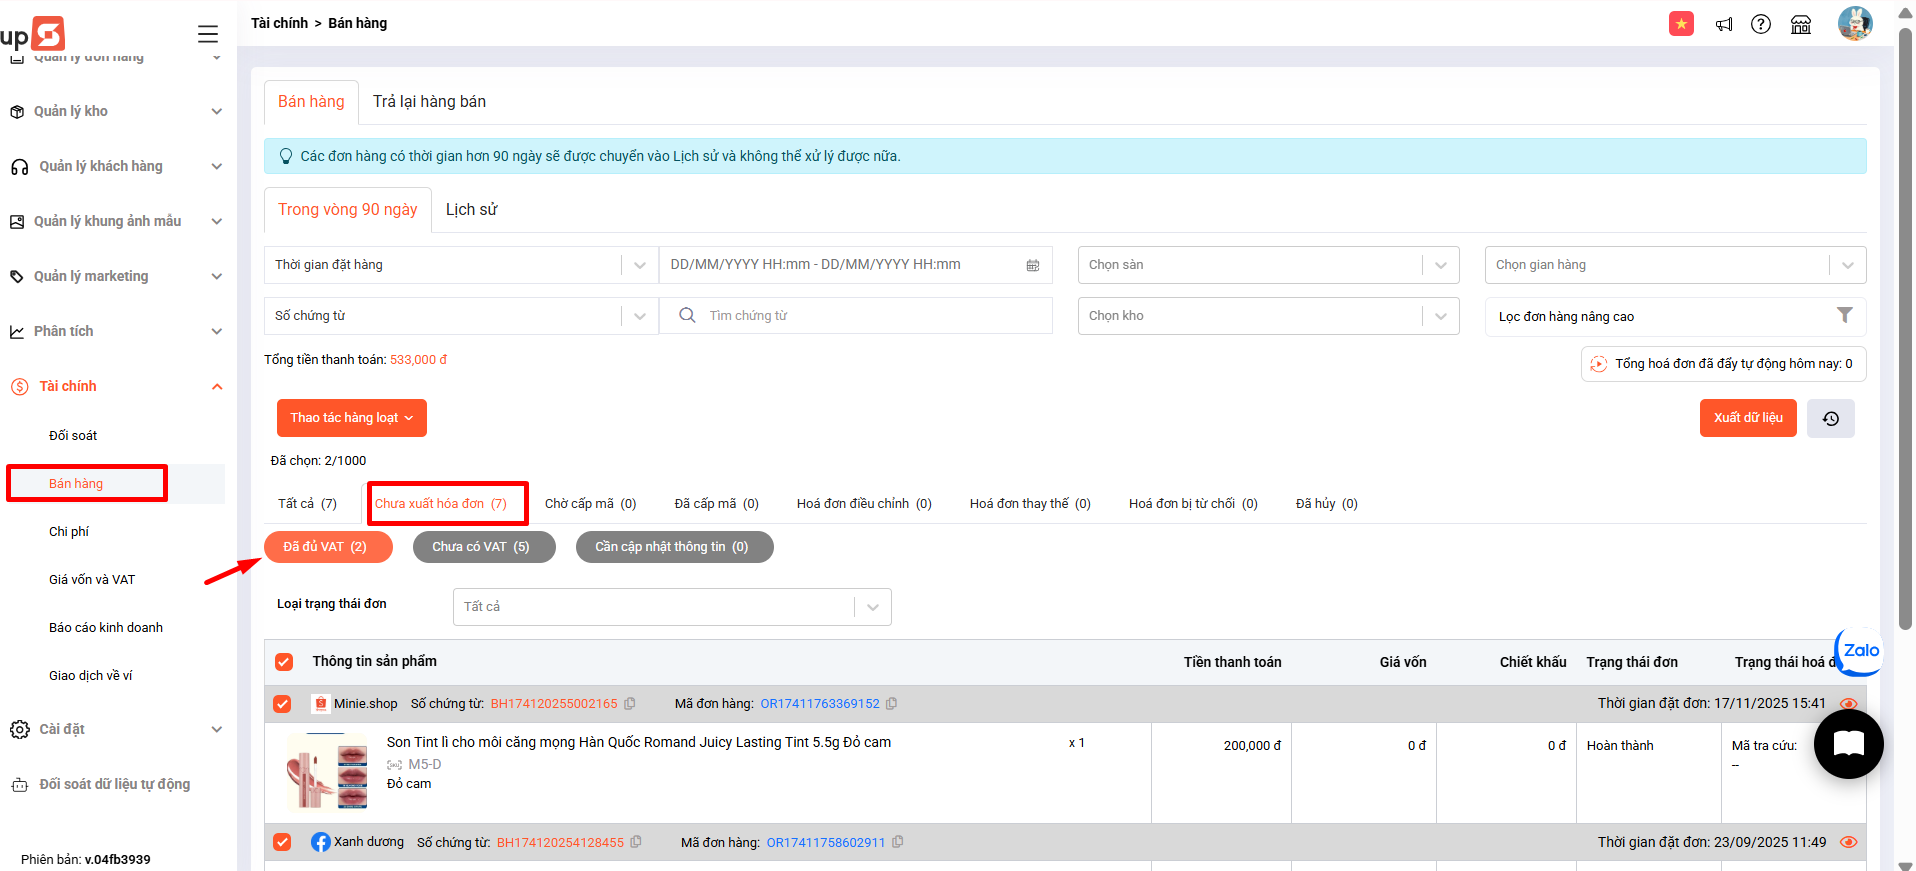Open the Loại trạng thái đơn dropdown
1916x871 pixels.
pos(671,607)
